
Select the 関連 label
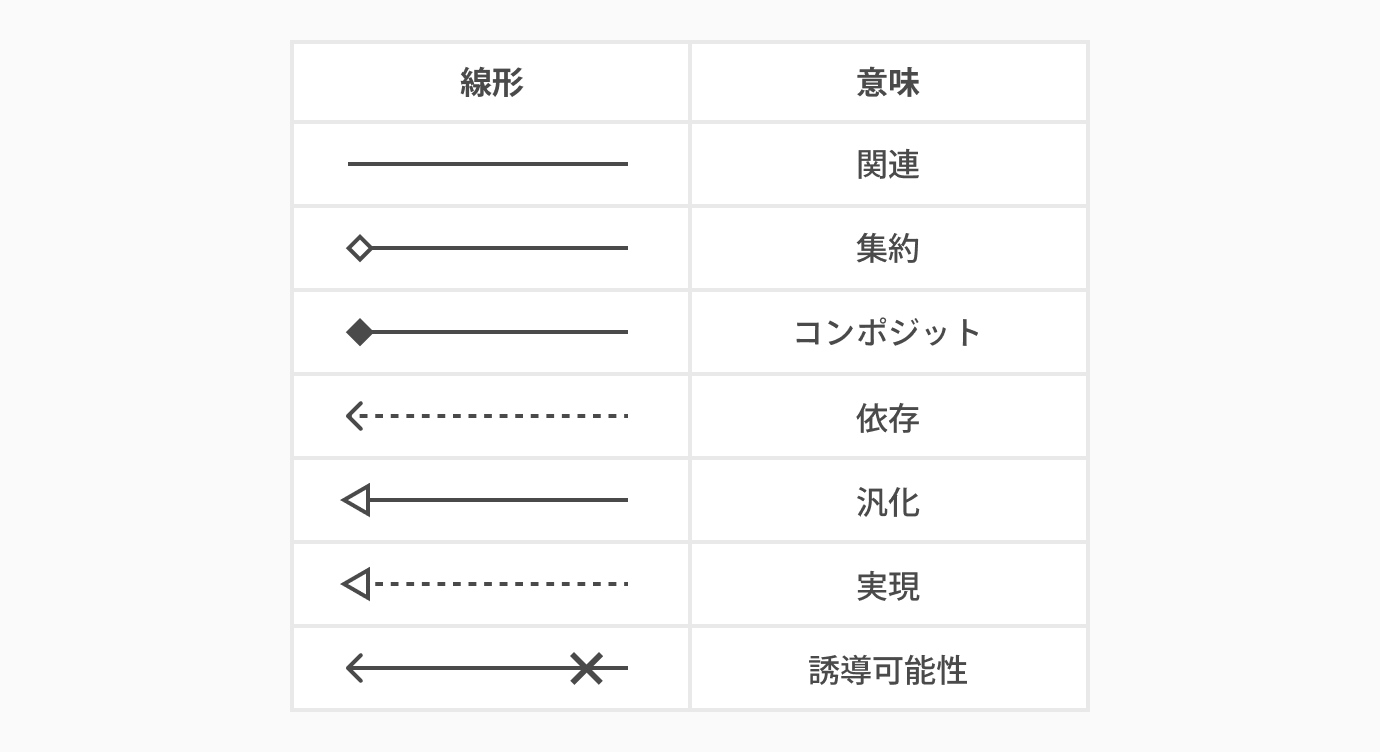888,164
